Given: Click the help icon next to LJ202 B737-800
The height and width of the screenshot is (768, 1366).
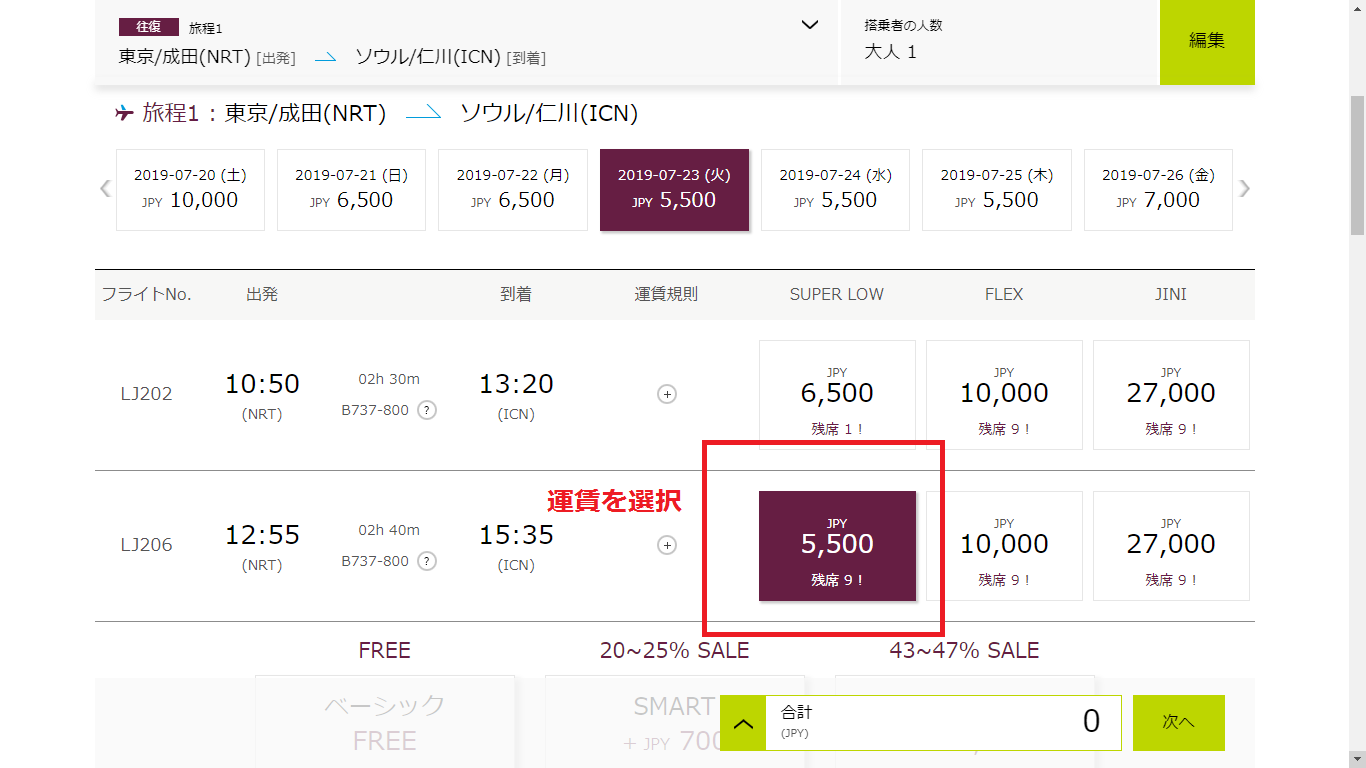Looking at the screenshot, I should pos(427,410).
